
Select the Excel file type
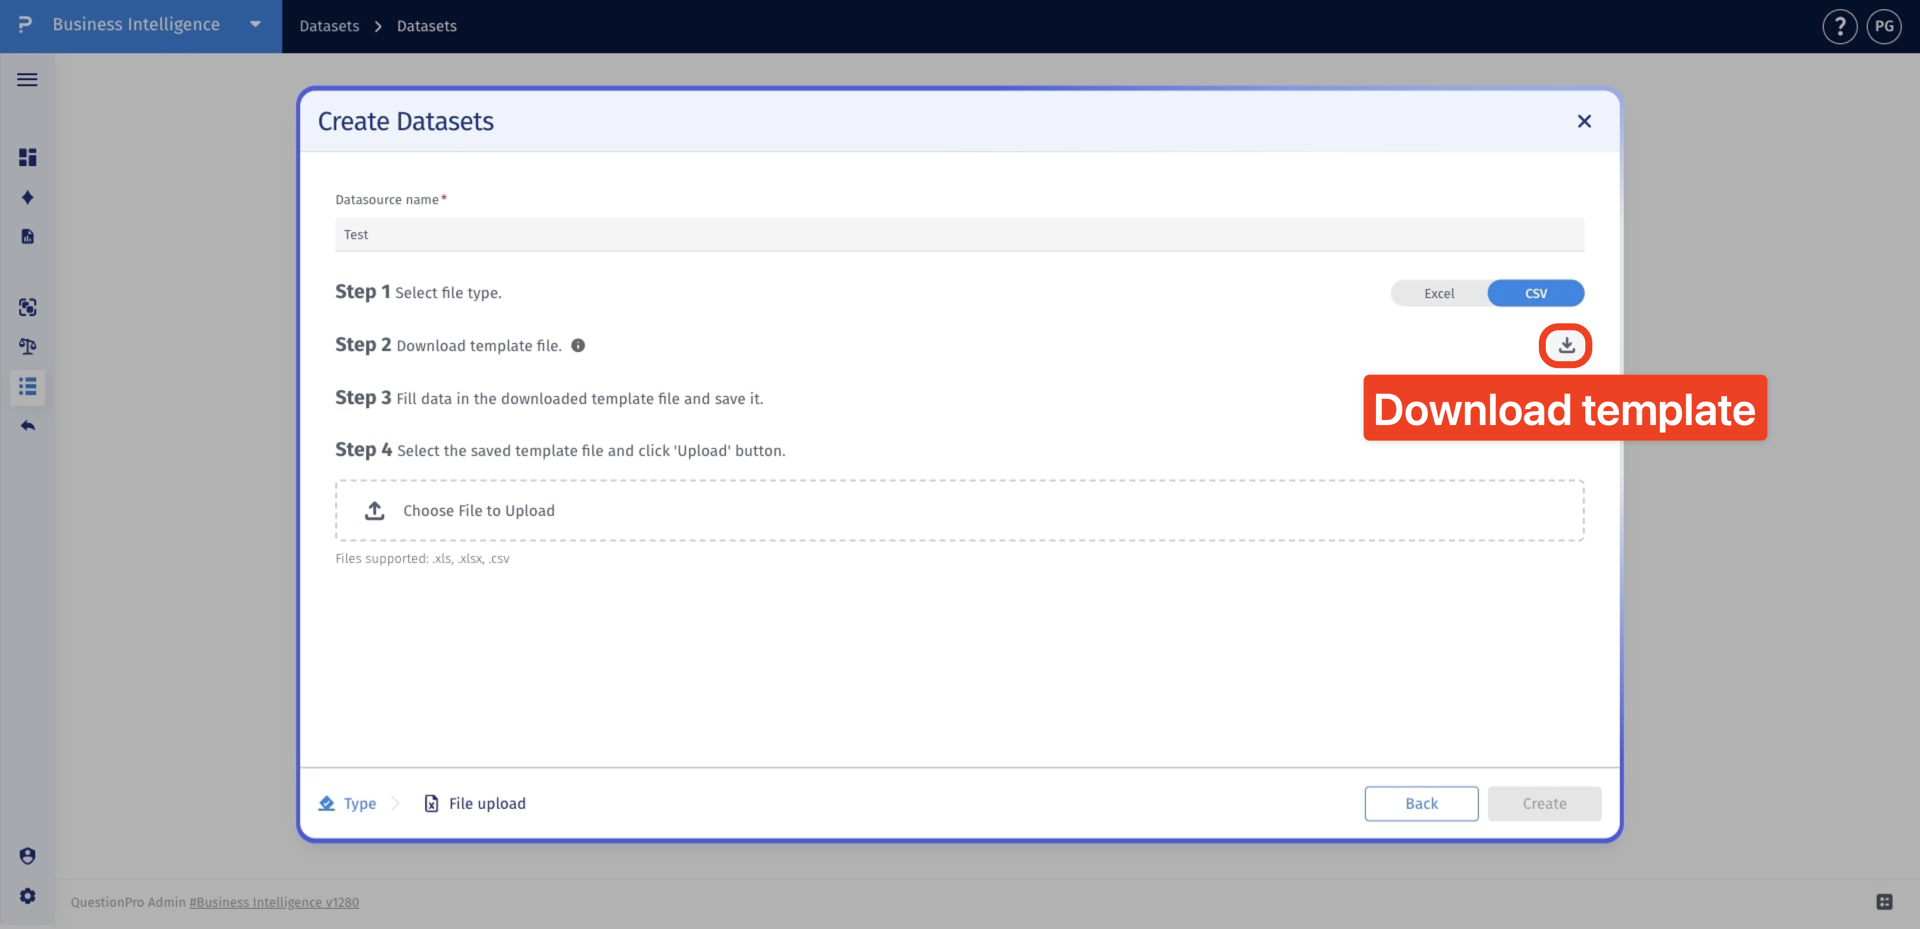pyautogui.click(x=1439, y=293)
